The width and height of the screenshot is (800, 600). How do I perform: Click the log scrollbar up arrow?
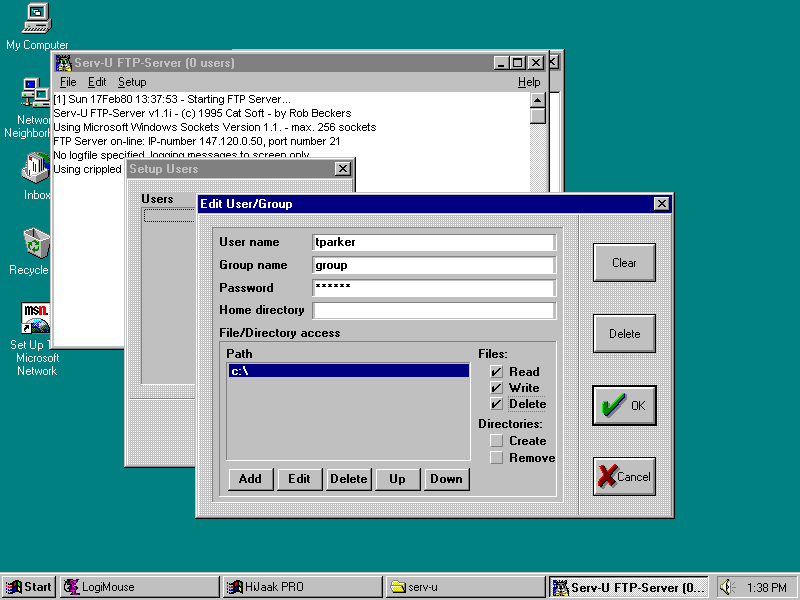(x=538, y=99)
